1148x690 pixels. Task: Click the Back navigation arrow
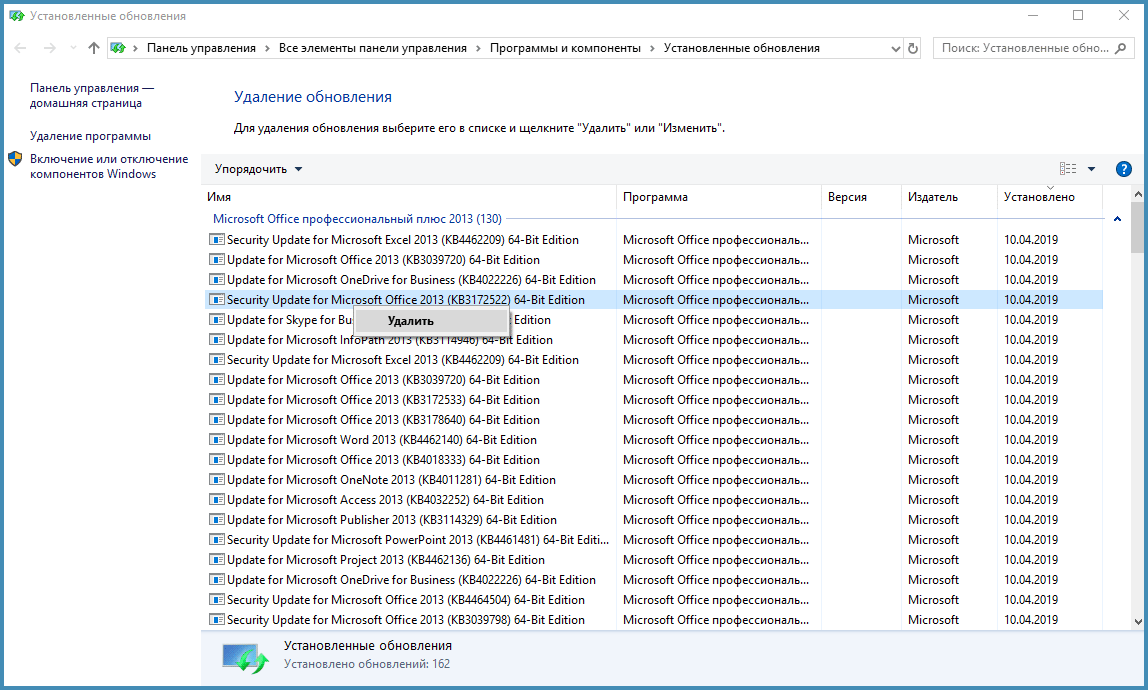[20, 48]
